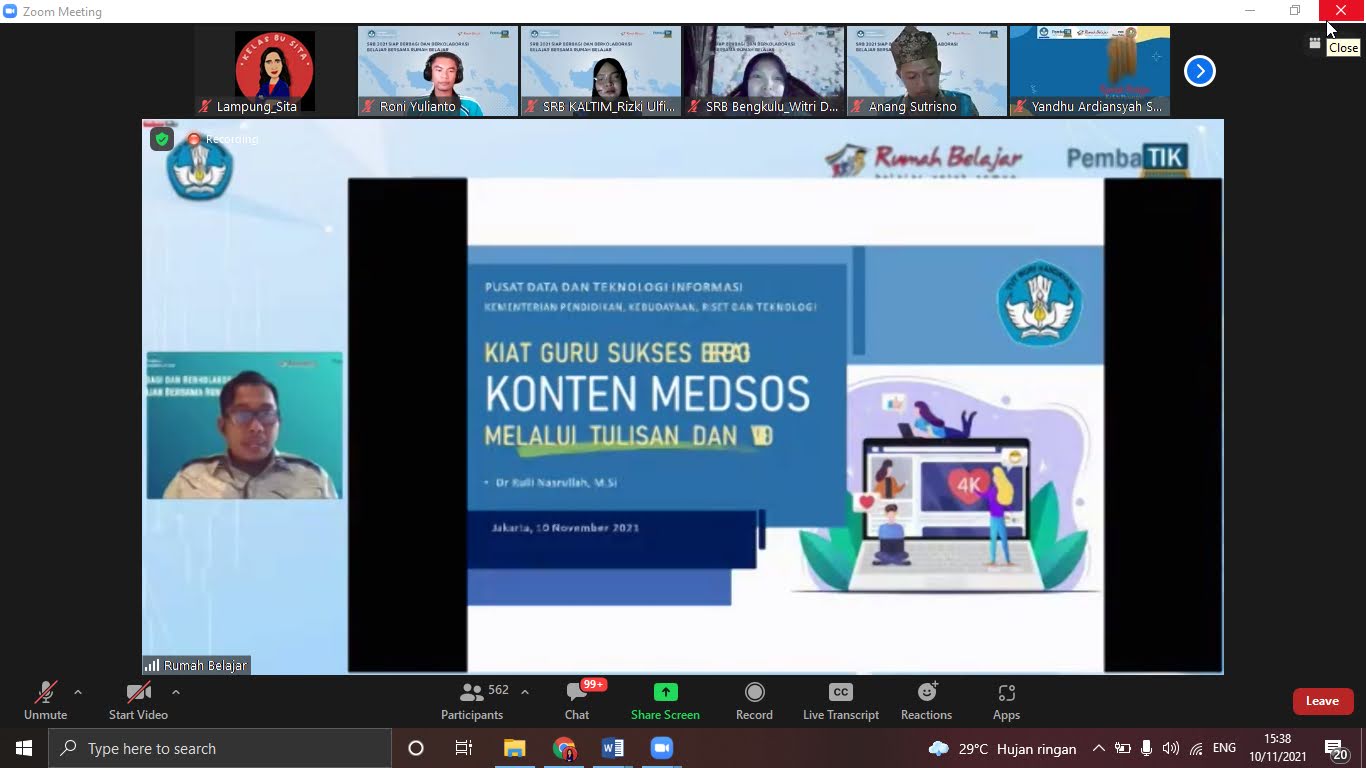Change the view layout icon

coord(1315,43)
